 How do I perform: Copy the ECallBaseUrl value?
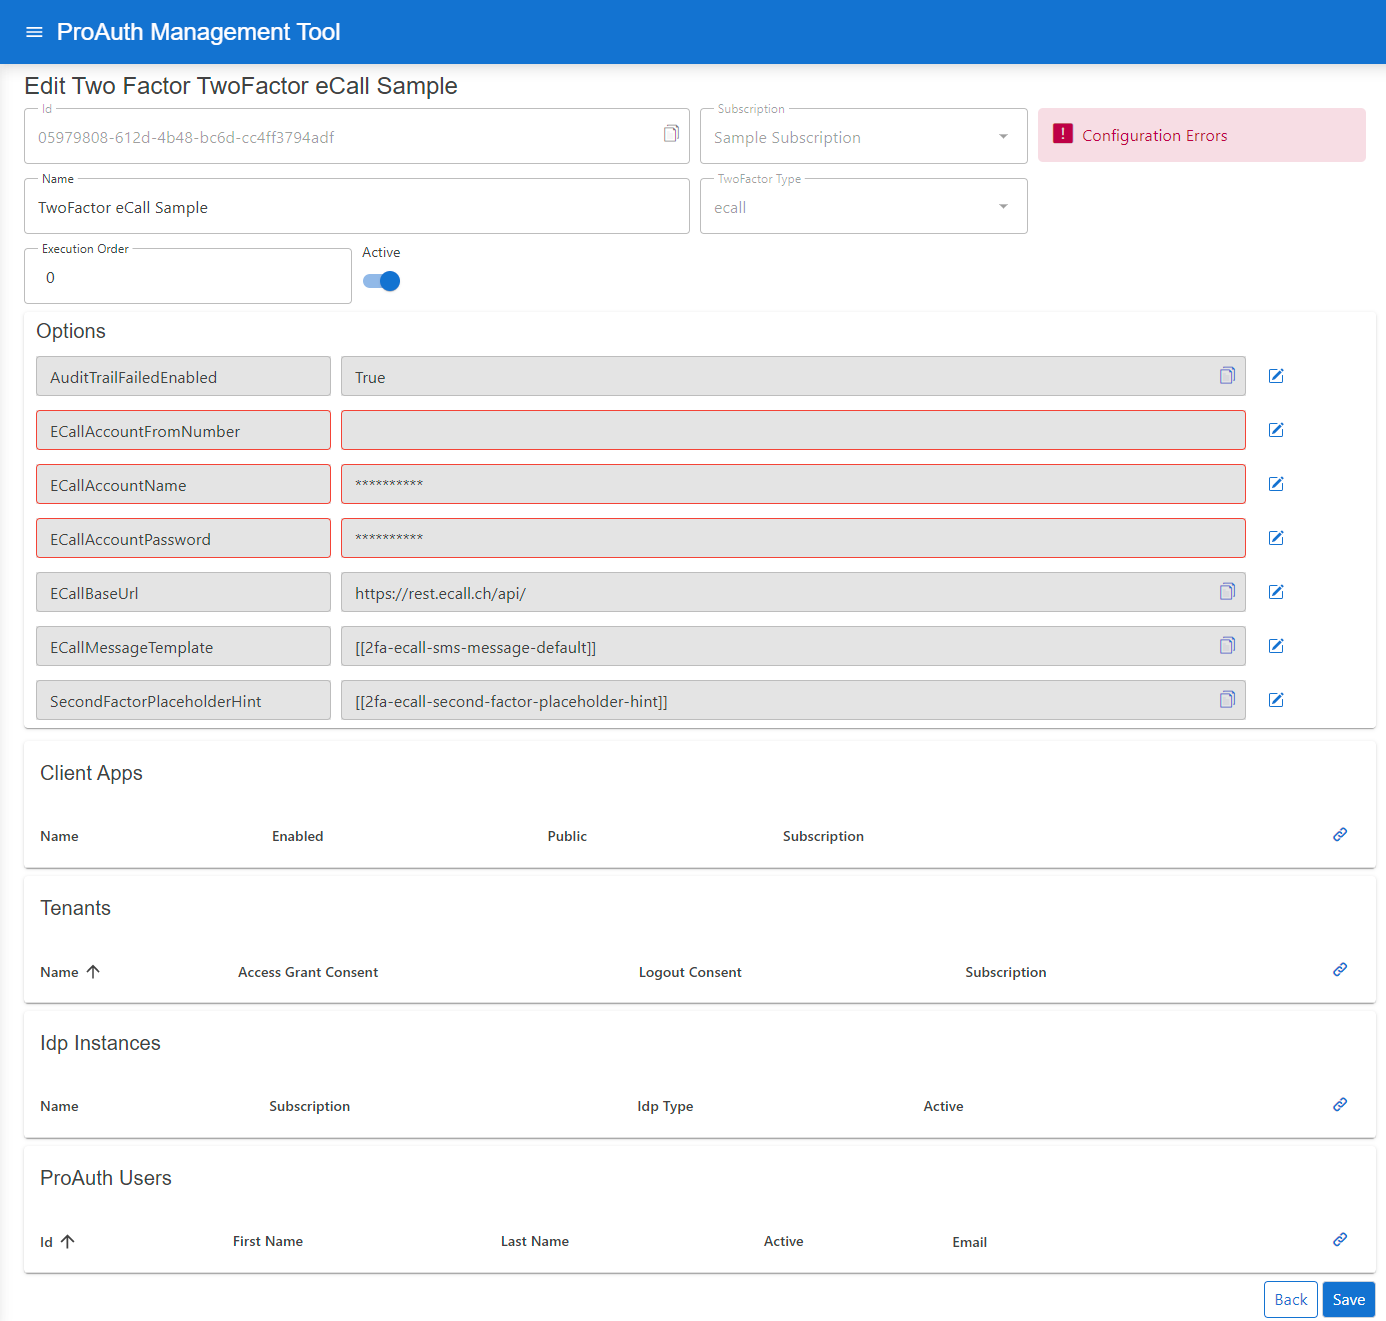click(1227, 591)
